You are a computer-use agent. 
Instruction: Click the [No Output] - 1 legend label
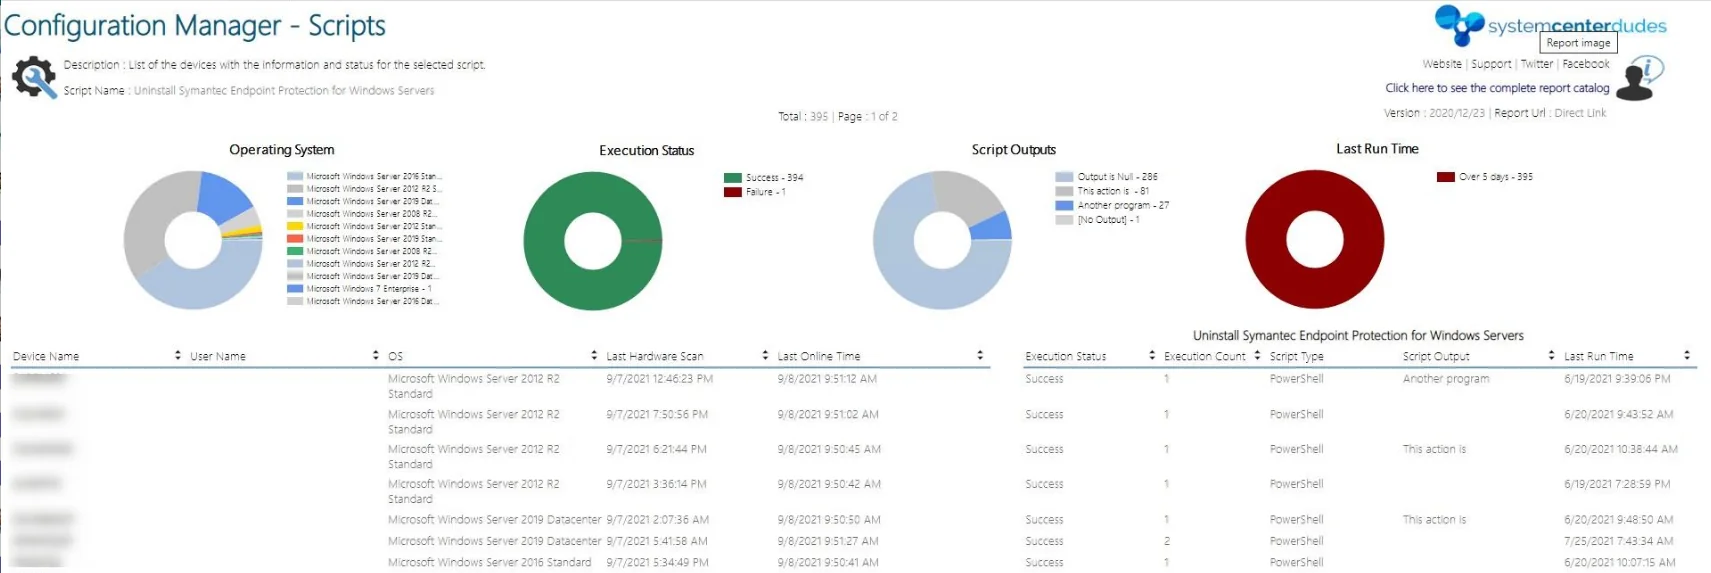[1108, 220]
